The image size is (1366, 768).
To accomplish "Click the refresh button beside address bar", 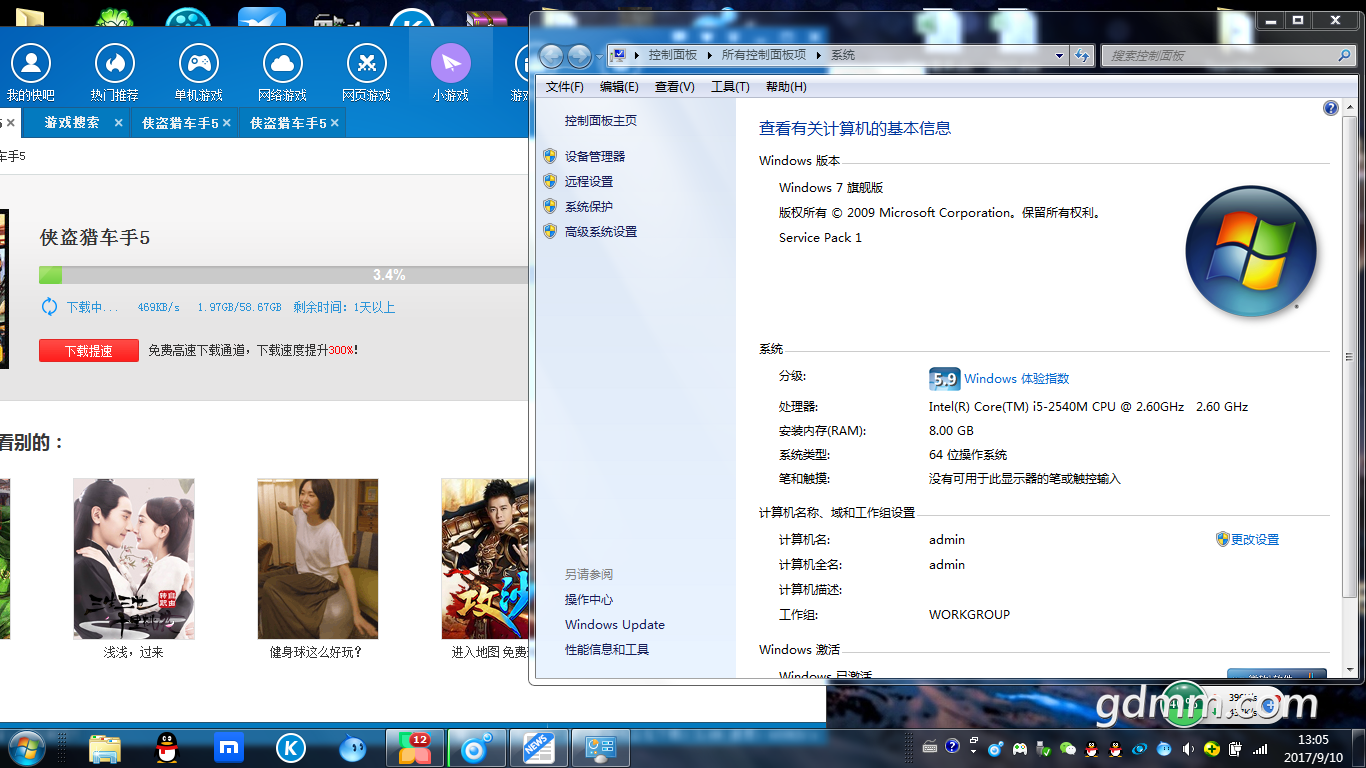I will (1081, 56).
